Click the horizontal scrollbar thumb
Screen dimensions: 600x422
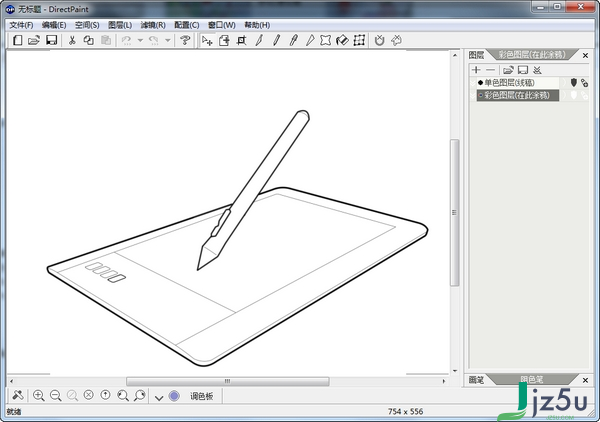(x=228, y=381)
